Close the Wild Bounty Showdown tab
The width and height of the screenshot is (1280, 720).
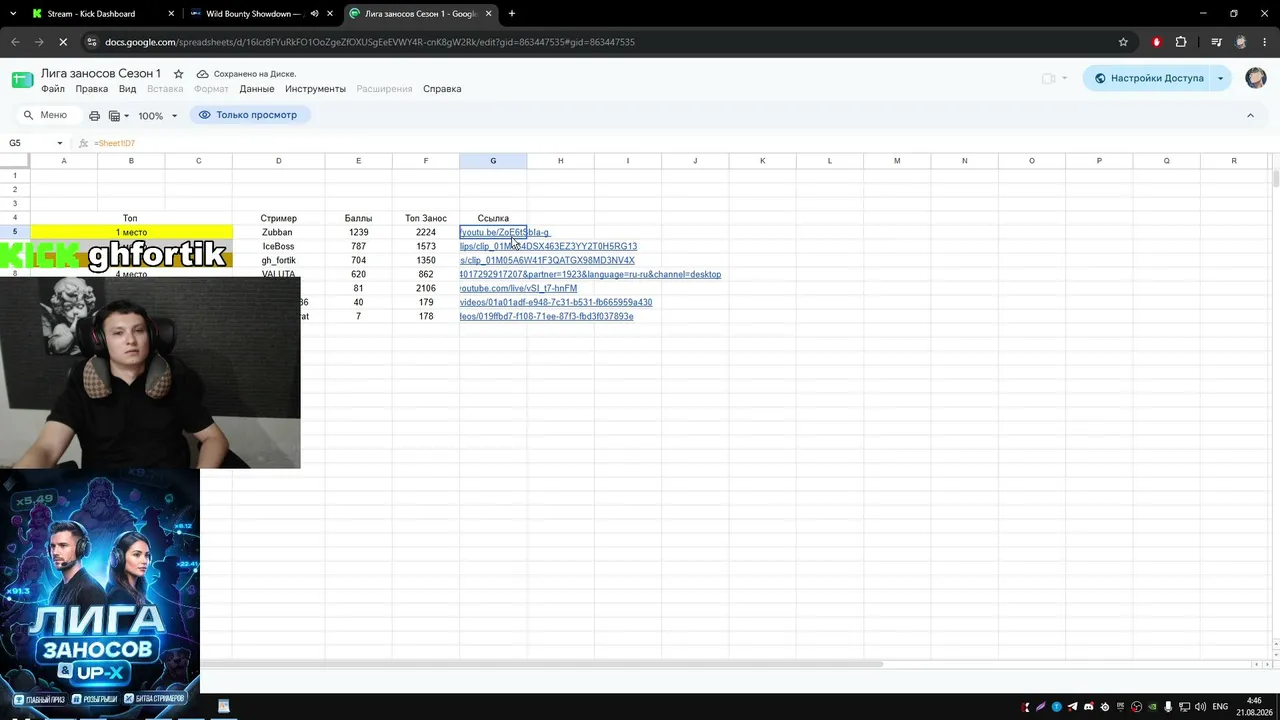330,14
